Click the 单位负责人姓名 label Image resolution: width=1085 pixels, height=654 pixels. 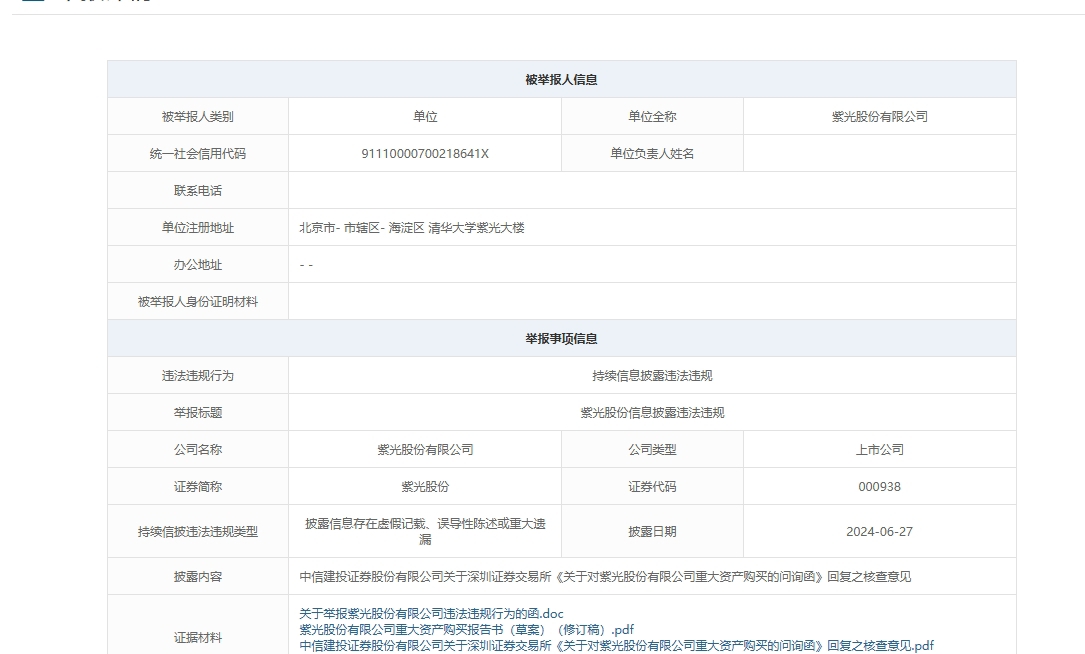(652, 154)
